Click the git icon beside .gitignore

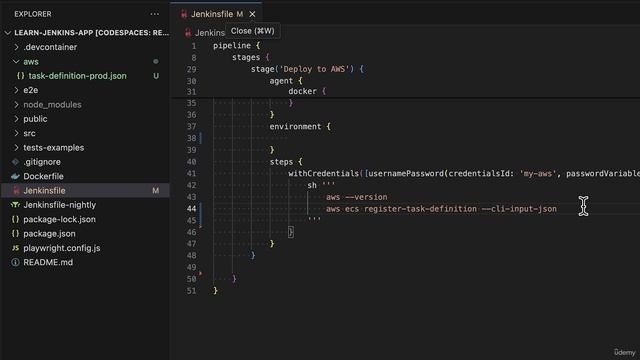point(16,162)
